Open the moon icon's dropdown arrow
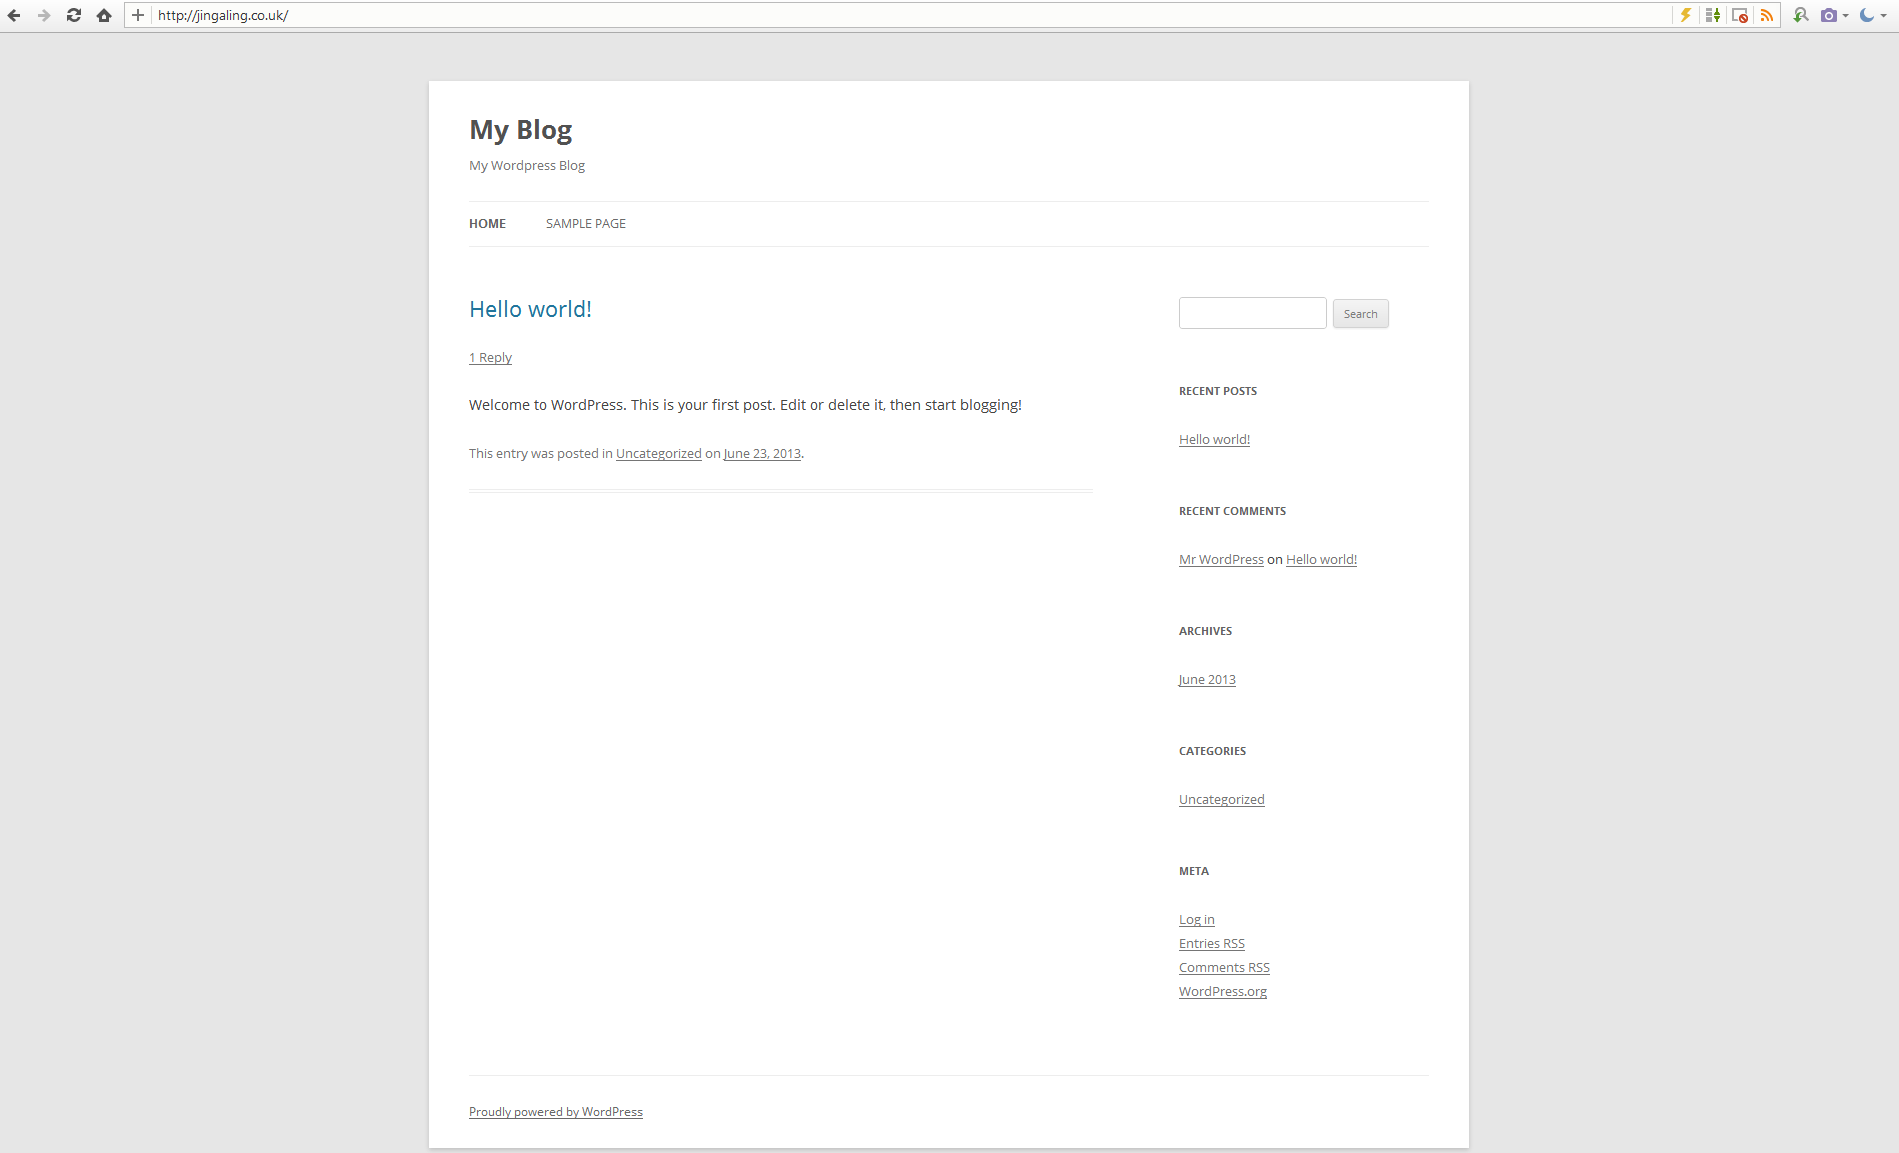 [1884, 15]
